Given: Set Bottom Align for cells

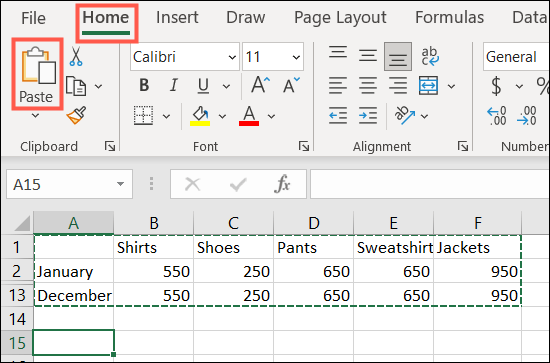Looking at the screenshot, I should pyautogui.click(x=398, y=56).
